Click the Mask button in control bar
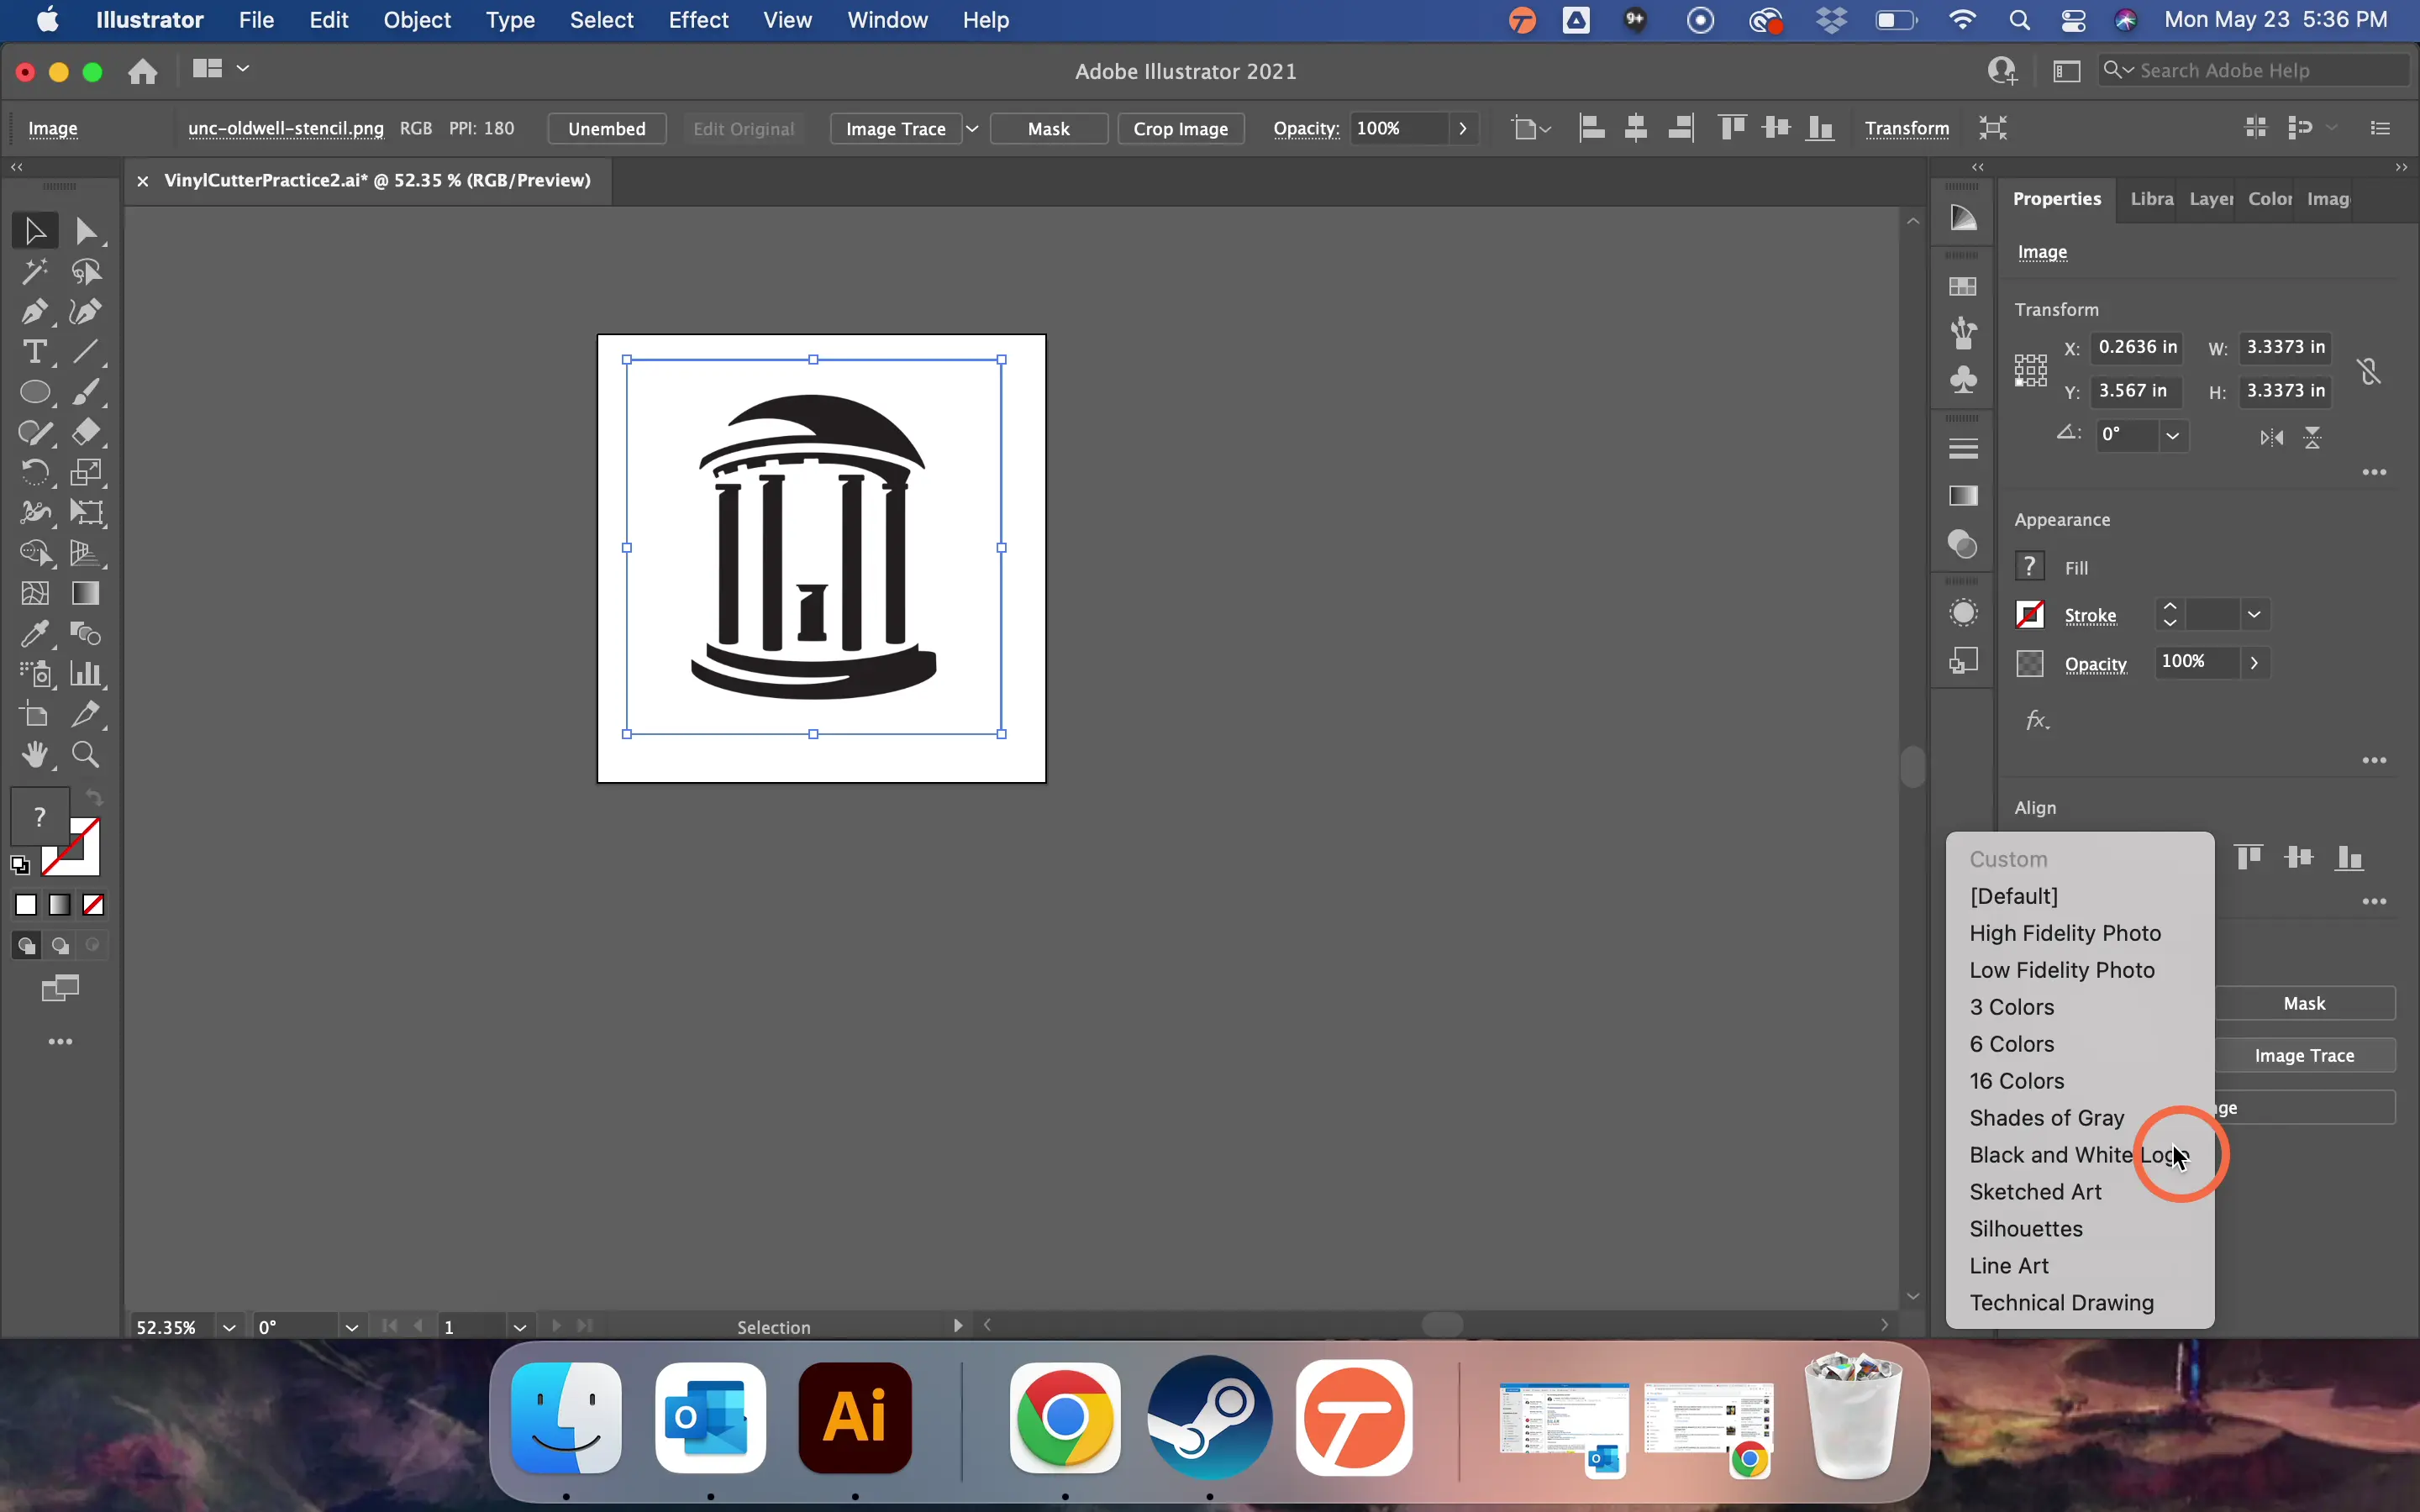This screenshot has width=2420, height=1512. (1049, 129)
